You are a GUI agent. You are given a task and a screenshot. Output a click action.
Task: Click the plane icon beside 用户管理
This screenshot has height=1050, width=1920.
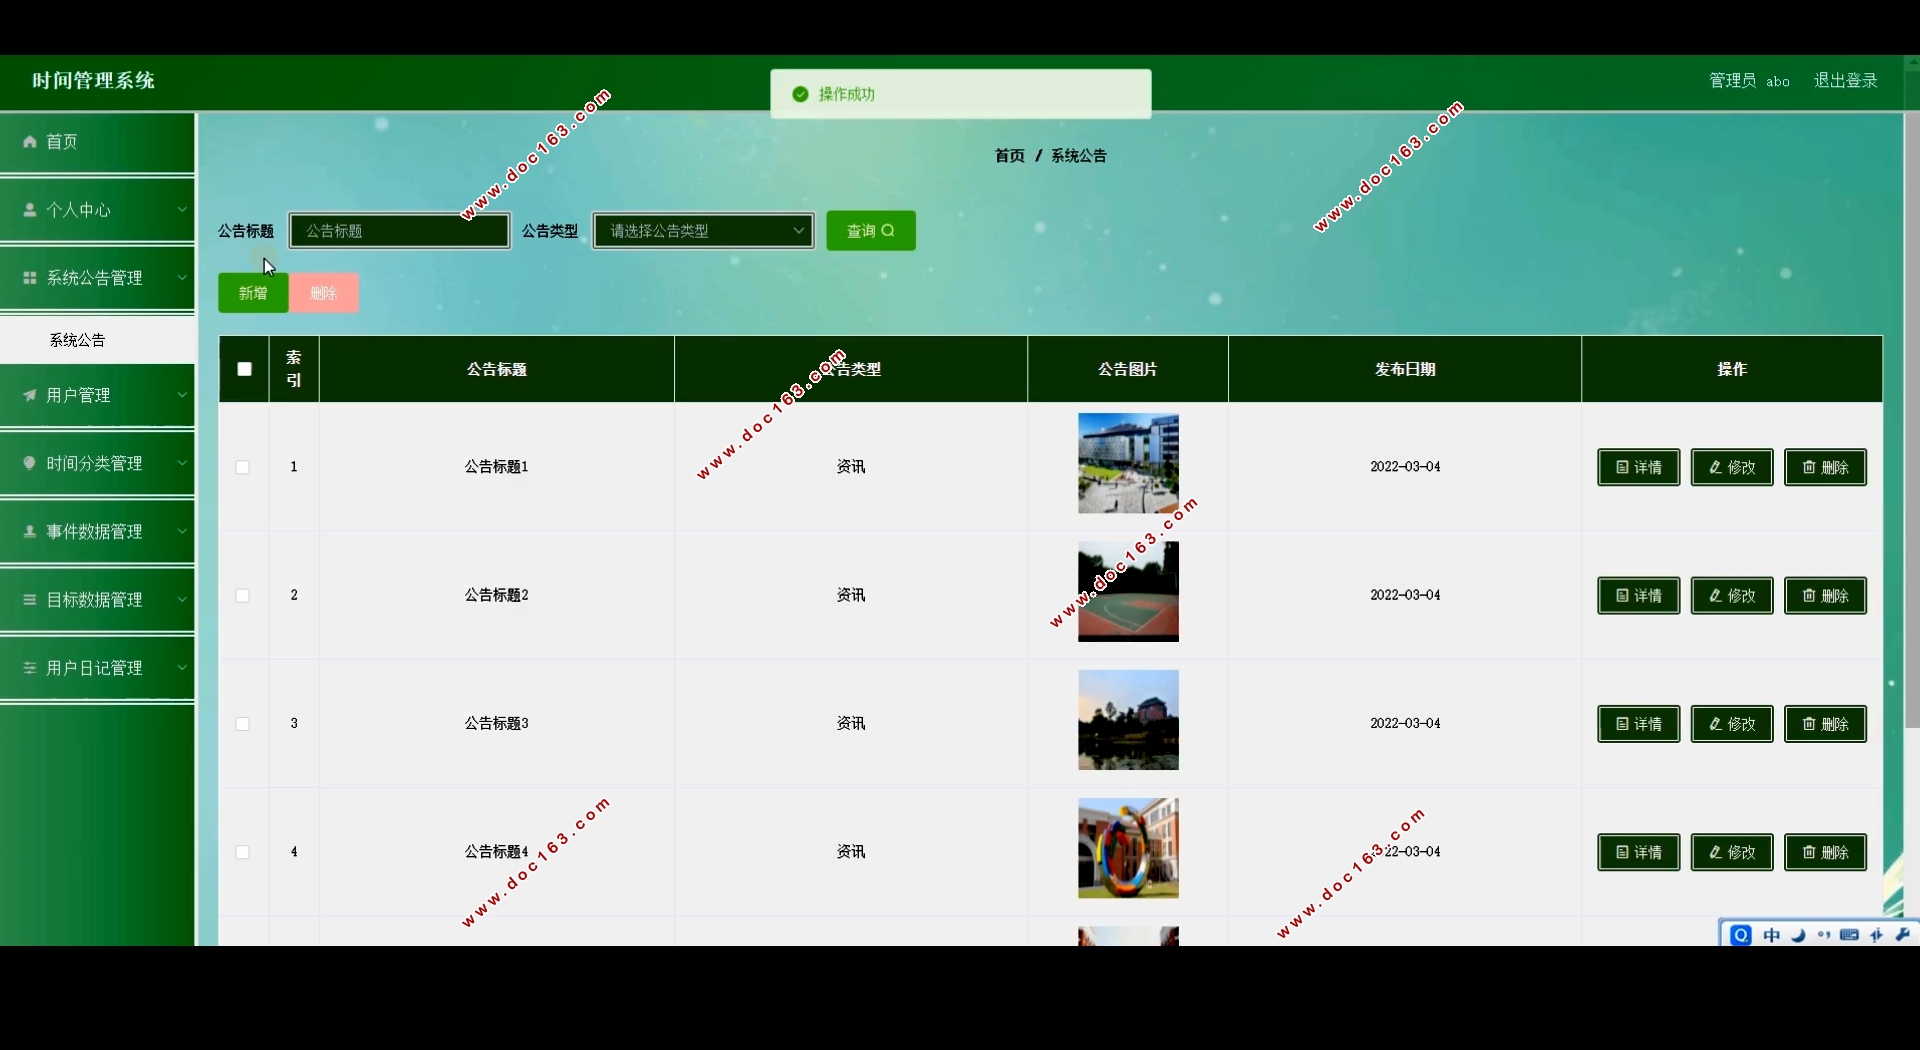[30, 395]
